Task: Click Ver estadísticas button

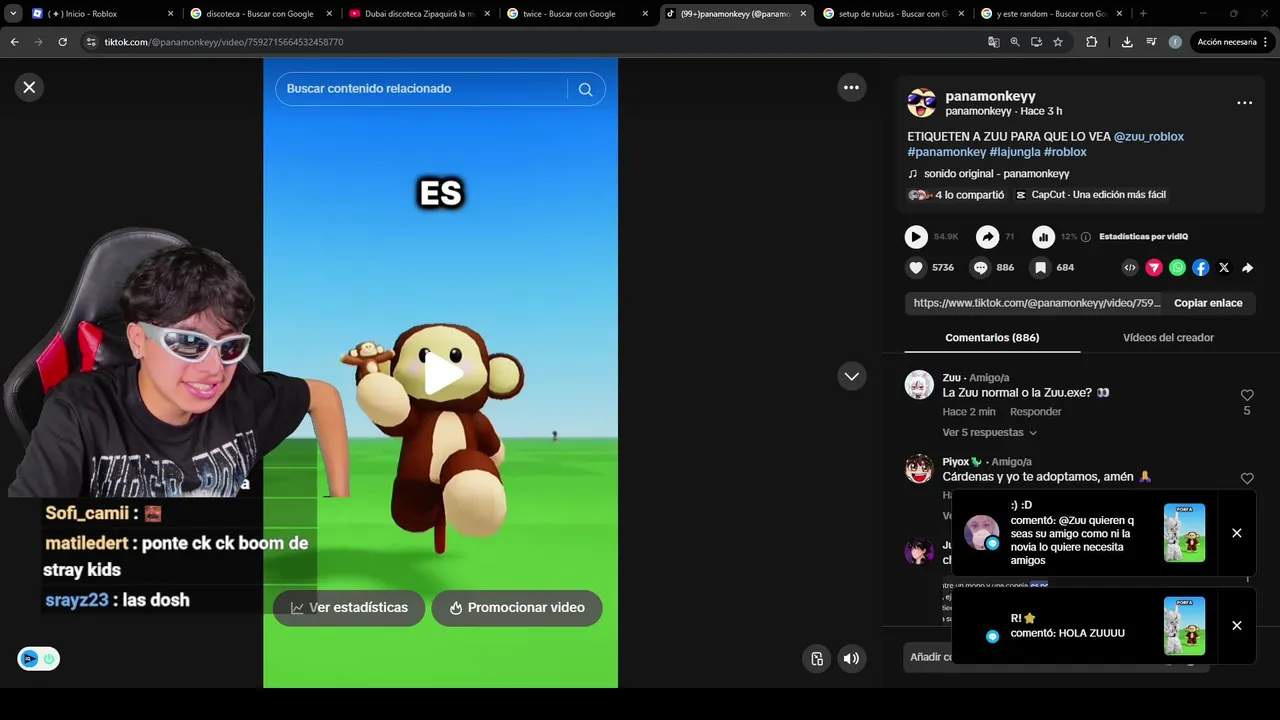Action: 349,608
